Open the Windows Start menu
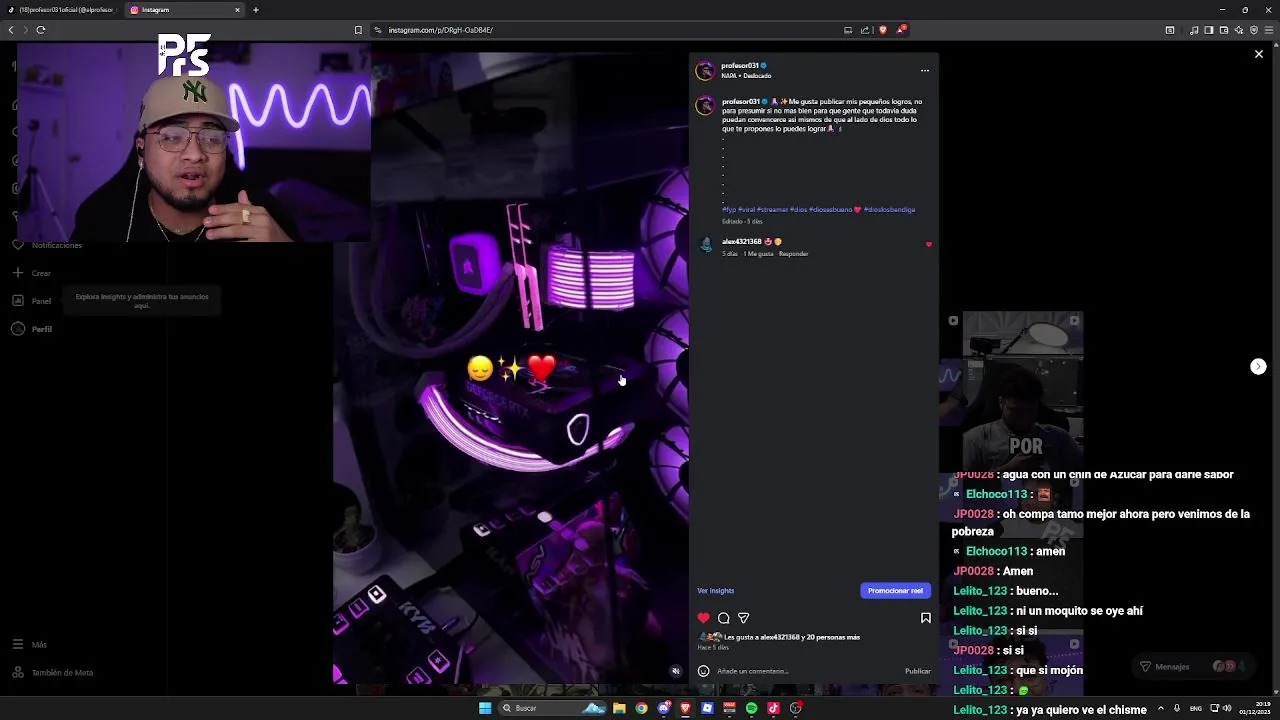This screenshot has width=1280, height=720. coord(485,708)
